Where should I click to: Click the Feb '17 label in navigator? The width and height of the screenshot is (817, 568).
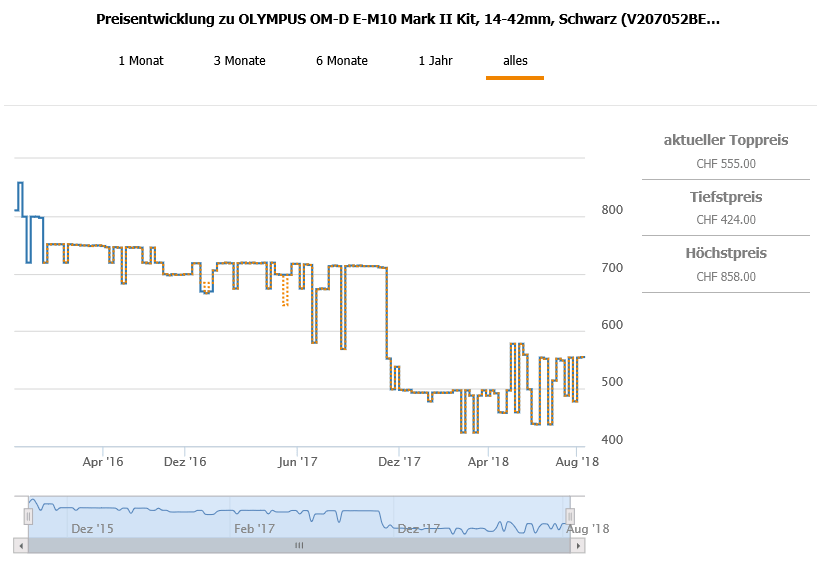(254, 528)
